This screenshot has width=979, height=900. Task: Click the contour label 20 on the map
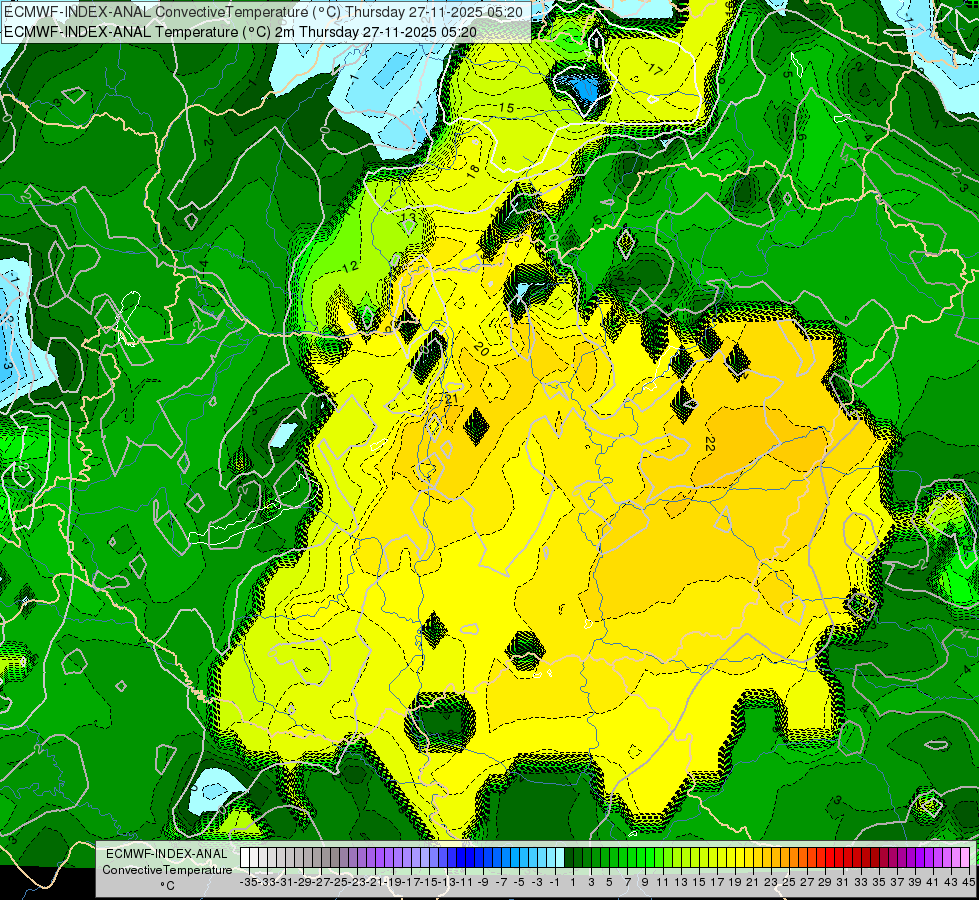(x=481, y=349)
